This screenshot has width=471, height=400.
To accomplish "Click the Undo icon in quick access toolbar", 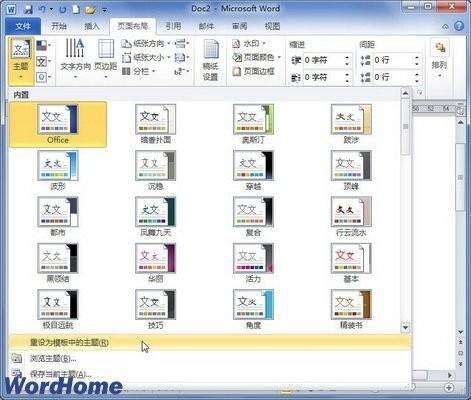I will click(x=42, y=9).
